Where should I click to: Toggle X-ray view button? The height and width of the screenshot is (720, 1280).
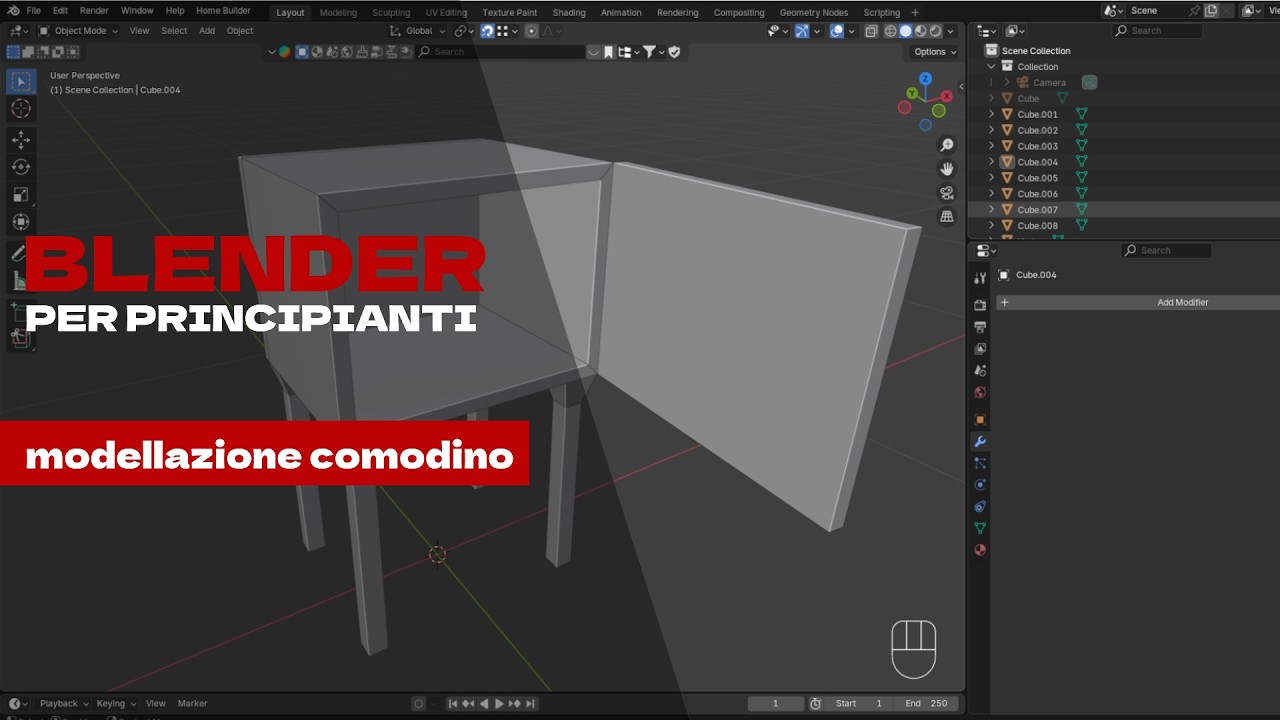click(x=871, y=31)
